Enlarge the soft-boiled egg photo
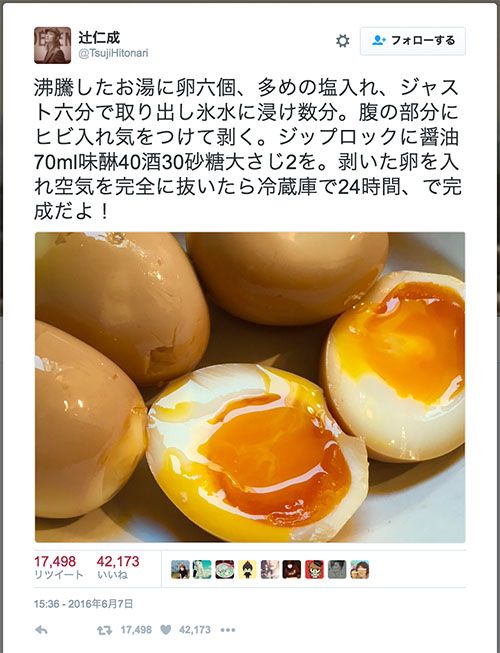 [250, 387]
